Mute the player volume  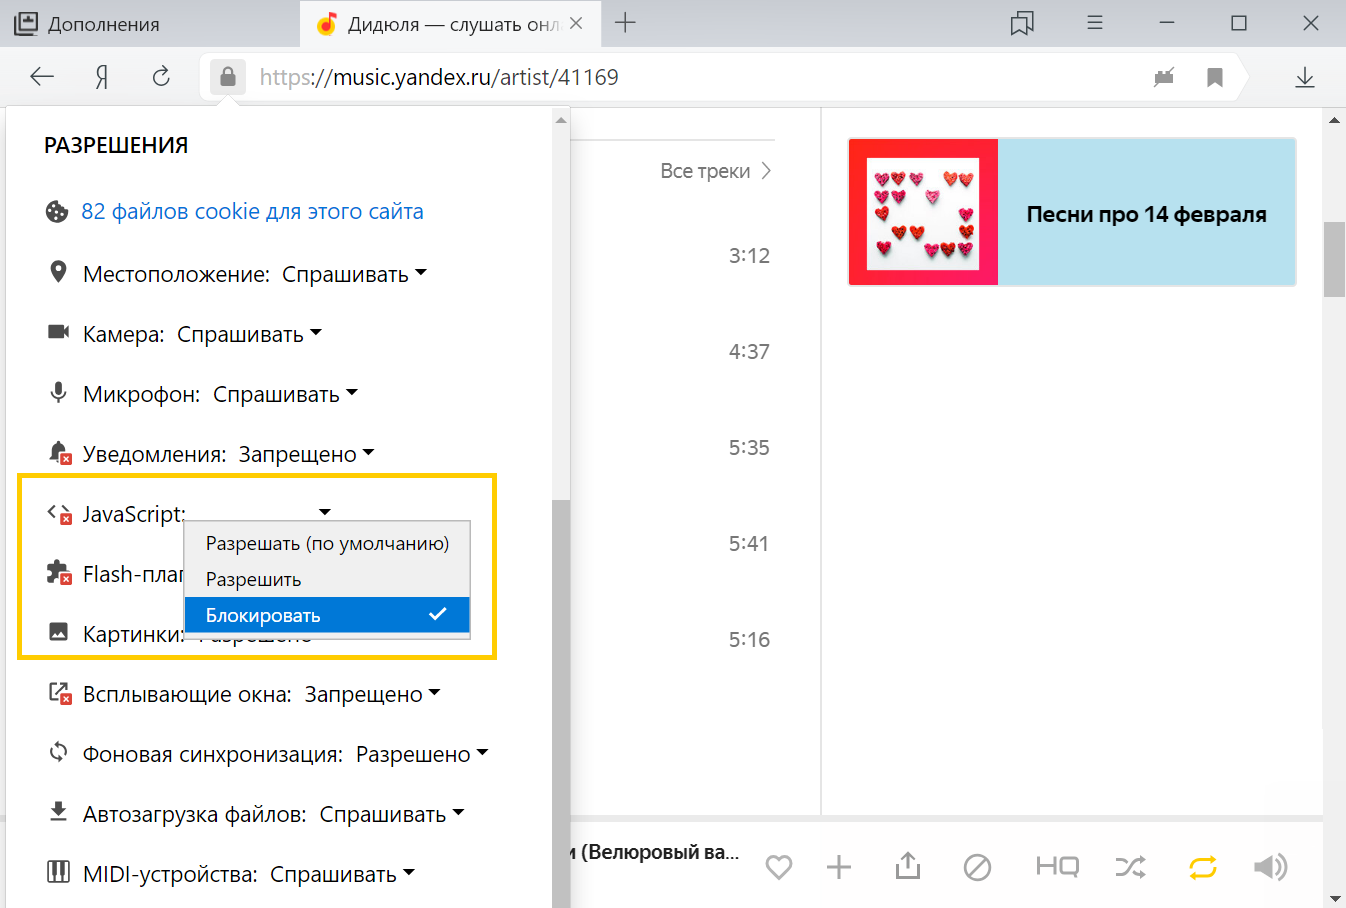[1270, 867]
